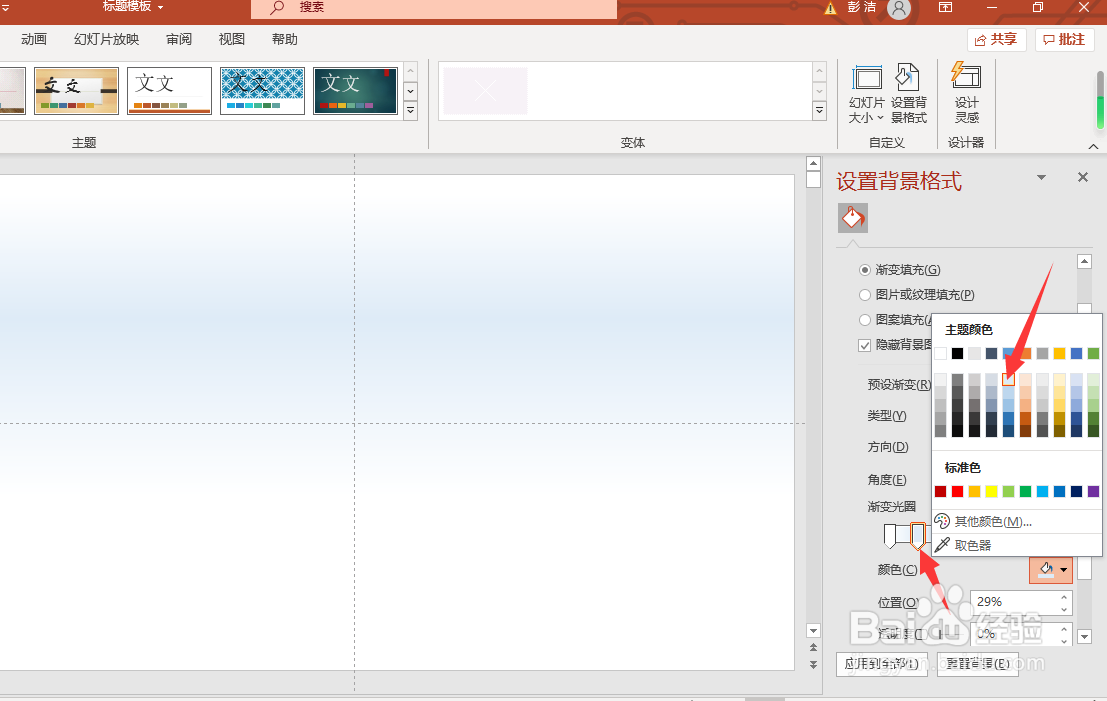This screenshot has height=701, width=1107.
Task: Click the search magnifier icon
Action: click(277, 8)
